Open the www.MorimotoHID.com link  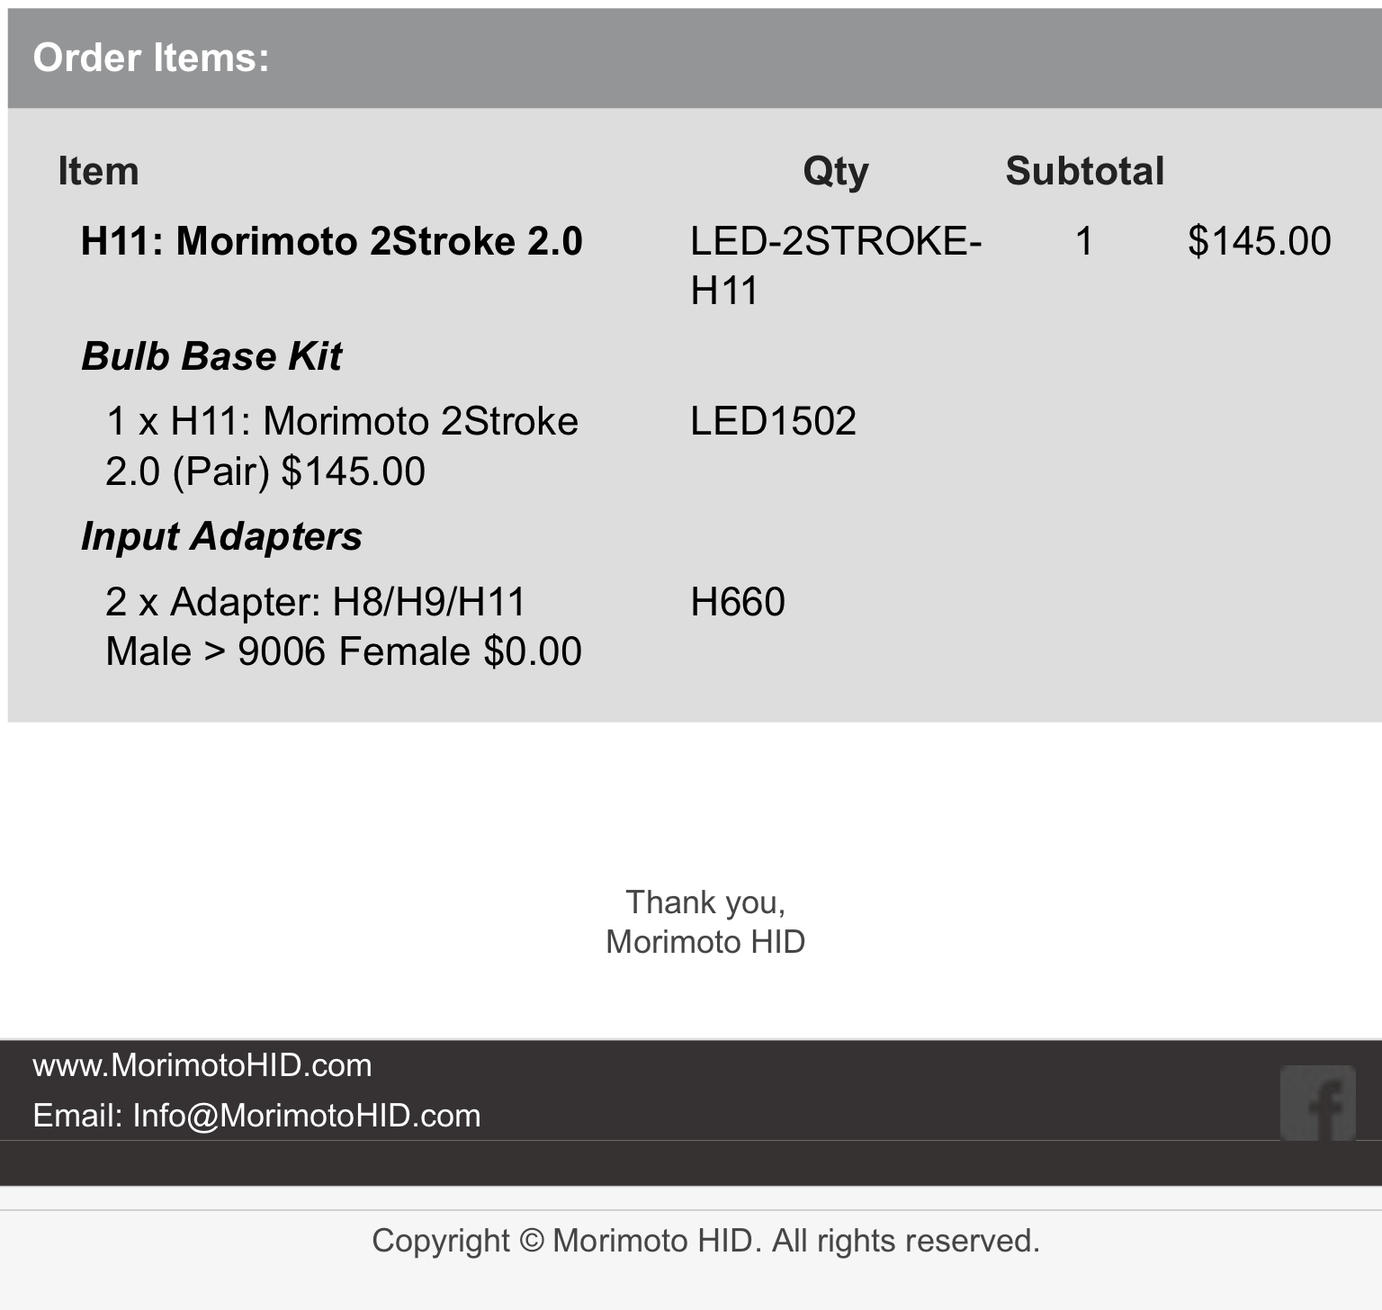[202, 1065]
